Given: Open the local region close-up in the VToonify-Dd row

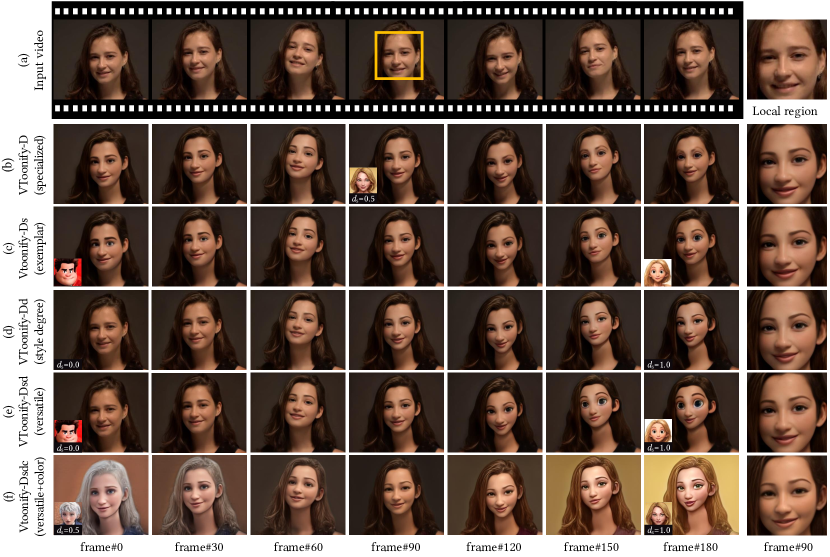Looking at the screenshot, I should pos(787,329).
